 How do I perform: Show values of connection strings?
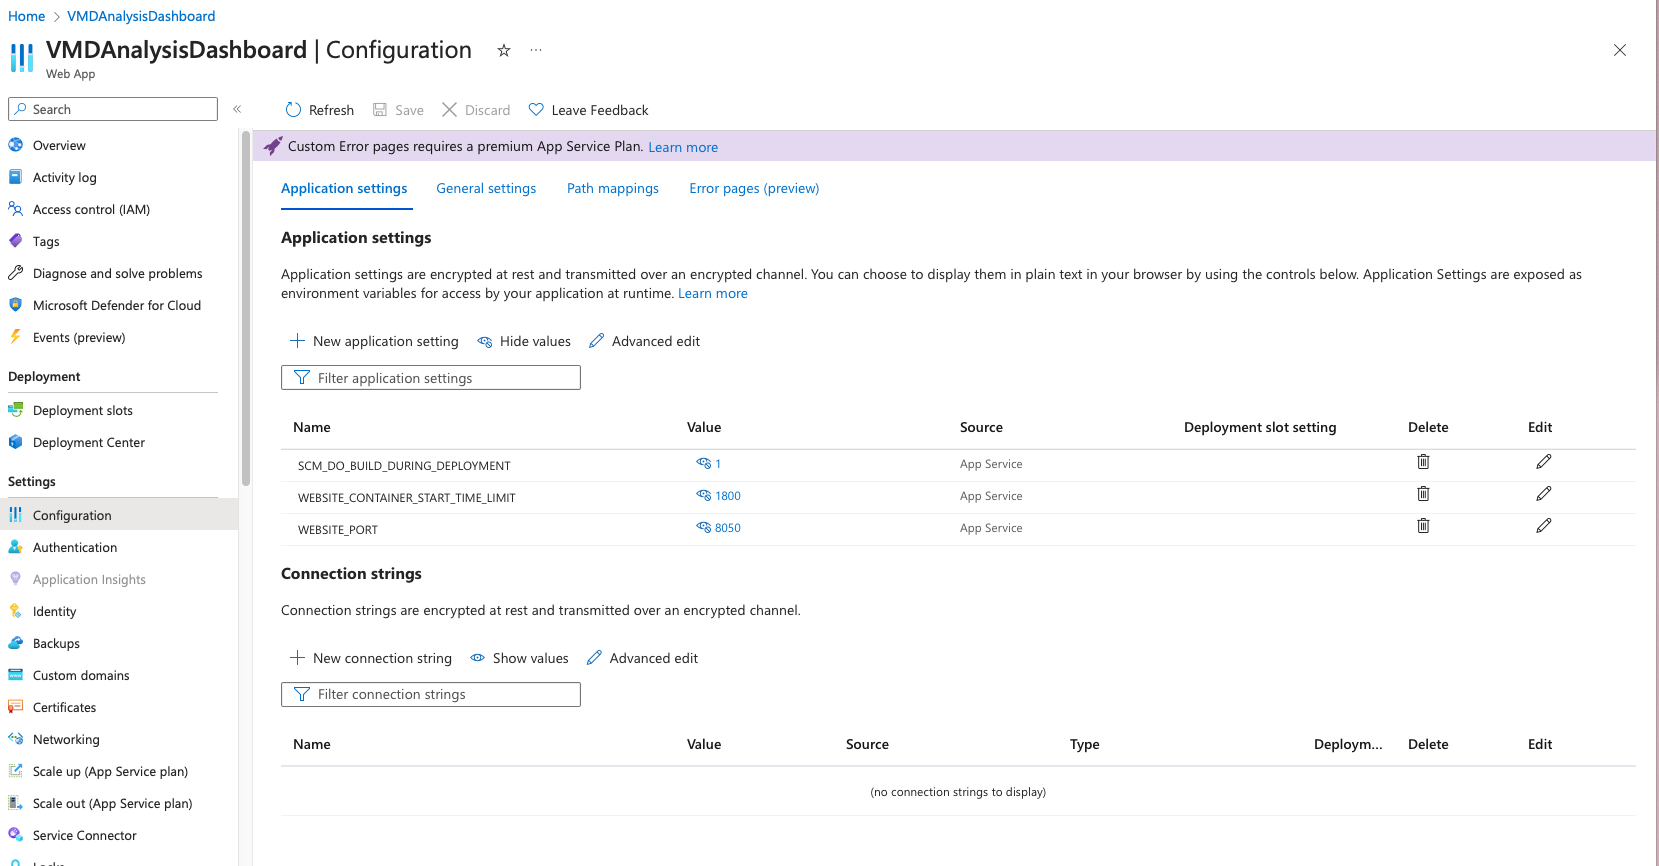point(519,658)
